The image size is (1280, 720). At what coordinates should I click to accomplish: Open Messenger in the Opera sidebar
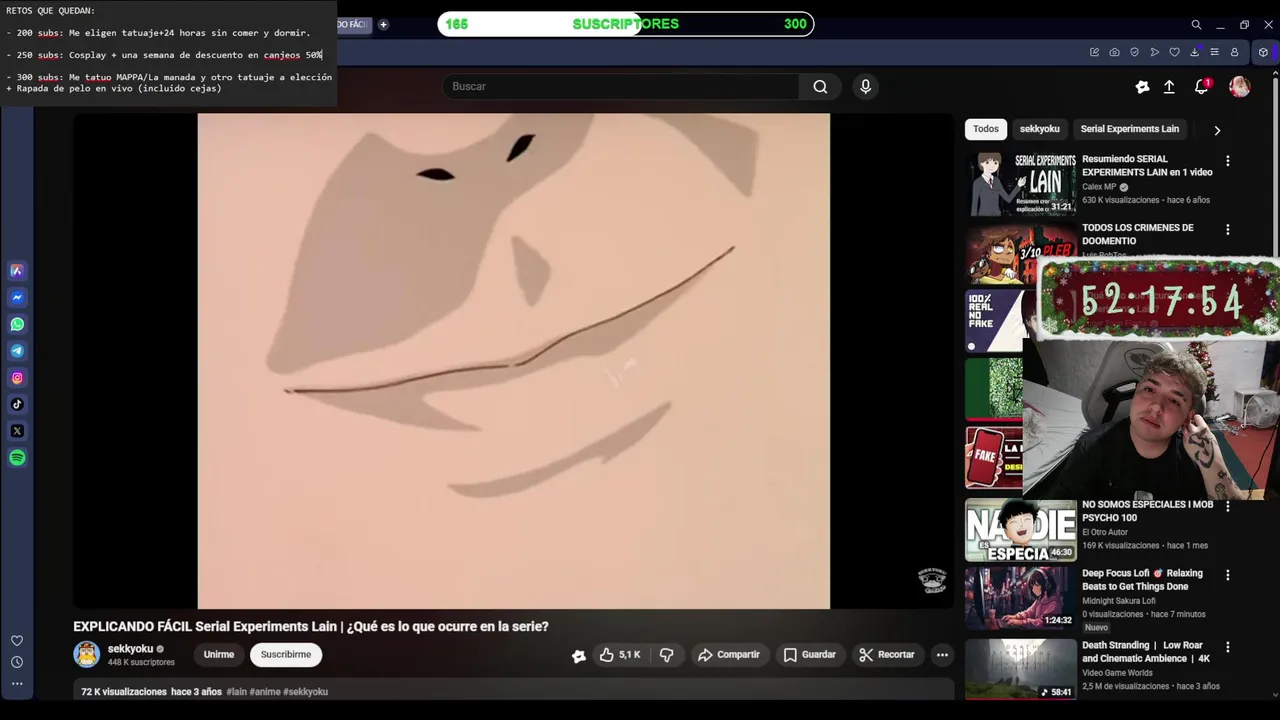(17, 297)
